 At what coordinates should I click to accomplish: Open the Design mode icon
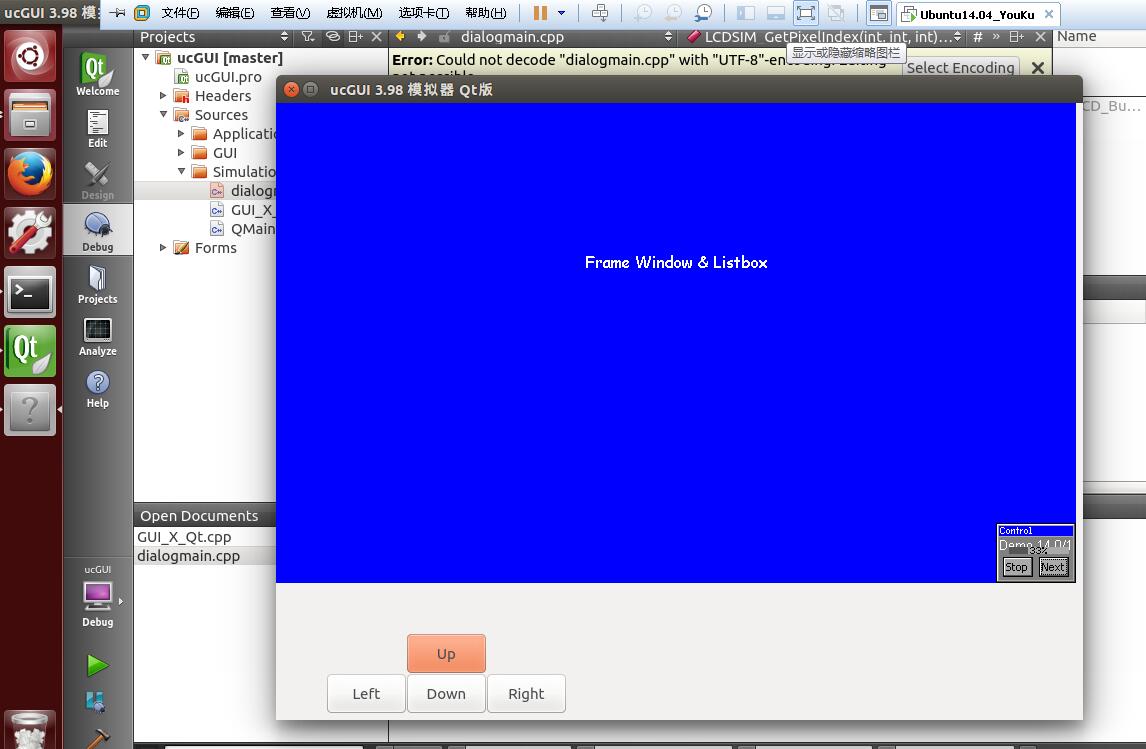click(x=97, y=180)
